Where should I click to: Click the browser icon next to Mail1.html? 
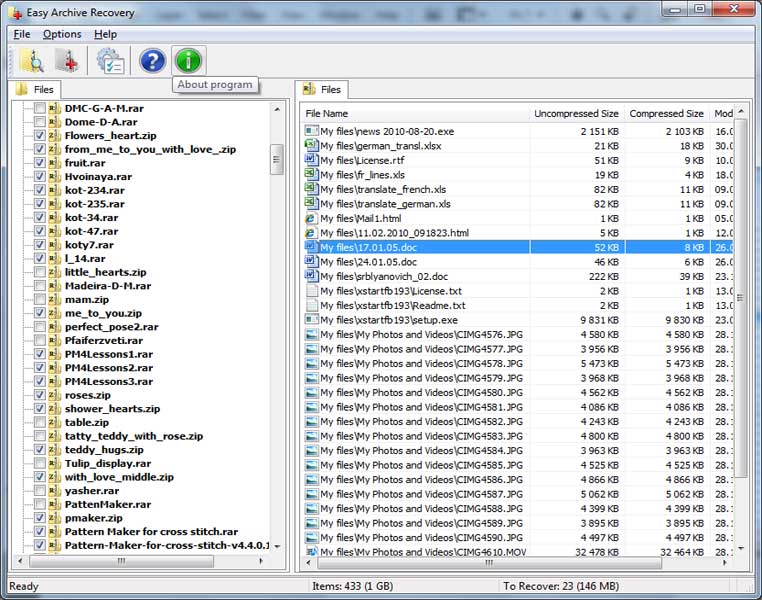pyautogui.click(x=310, y=218)
